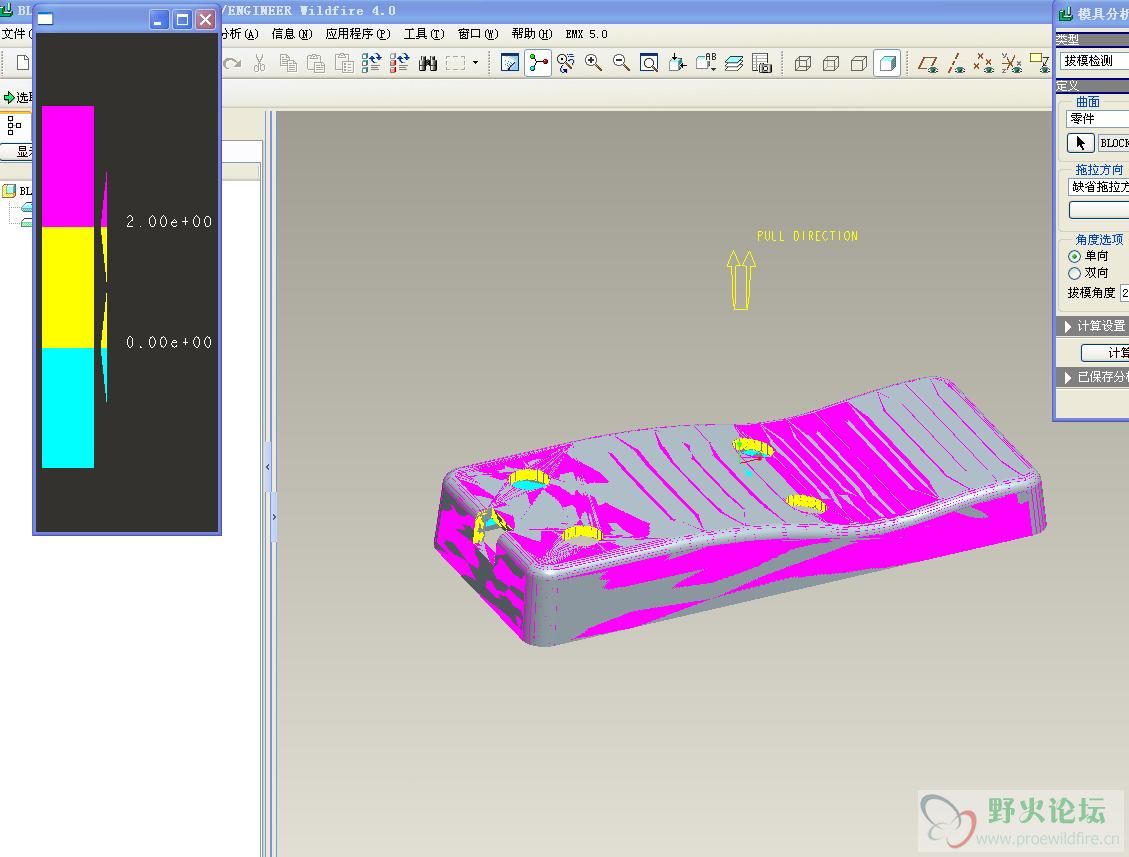The width and height of the screenshot is (1129, 857).
Task: Open the 应用程序(P) menu
Action: [x=358, y=34]
